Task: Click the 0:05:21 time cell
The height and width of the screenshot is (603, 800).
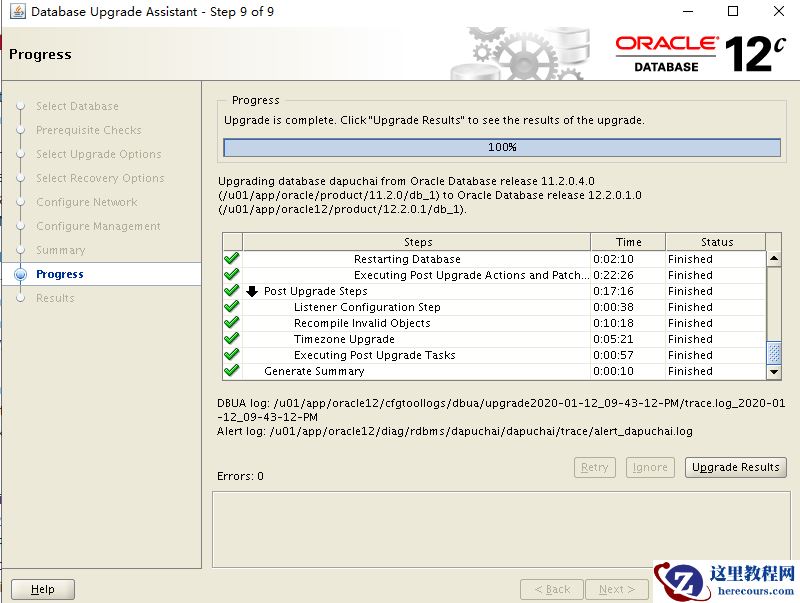Action: pos(628,339)
